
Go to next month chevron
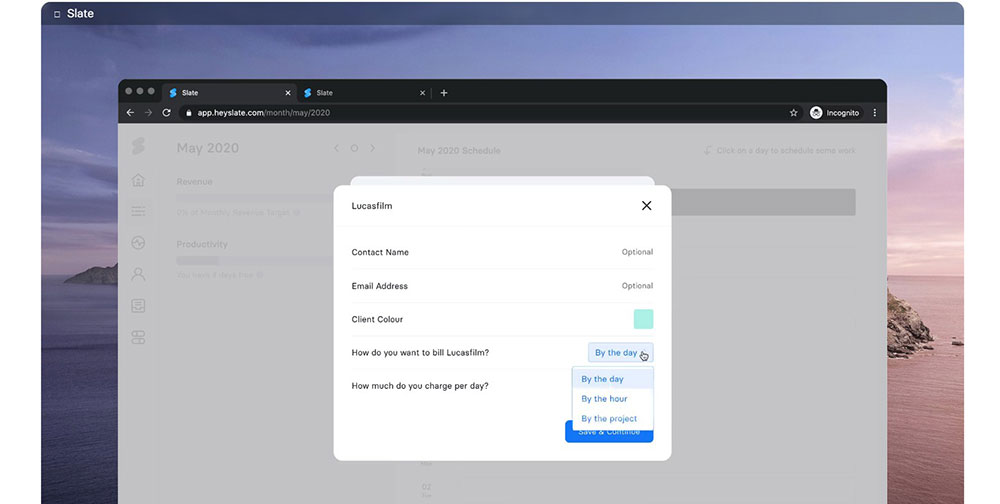372,148
